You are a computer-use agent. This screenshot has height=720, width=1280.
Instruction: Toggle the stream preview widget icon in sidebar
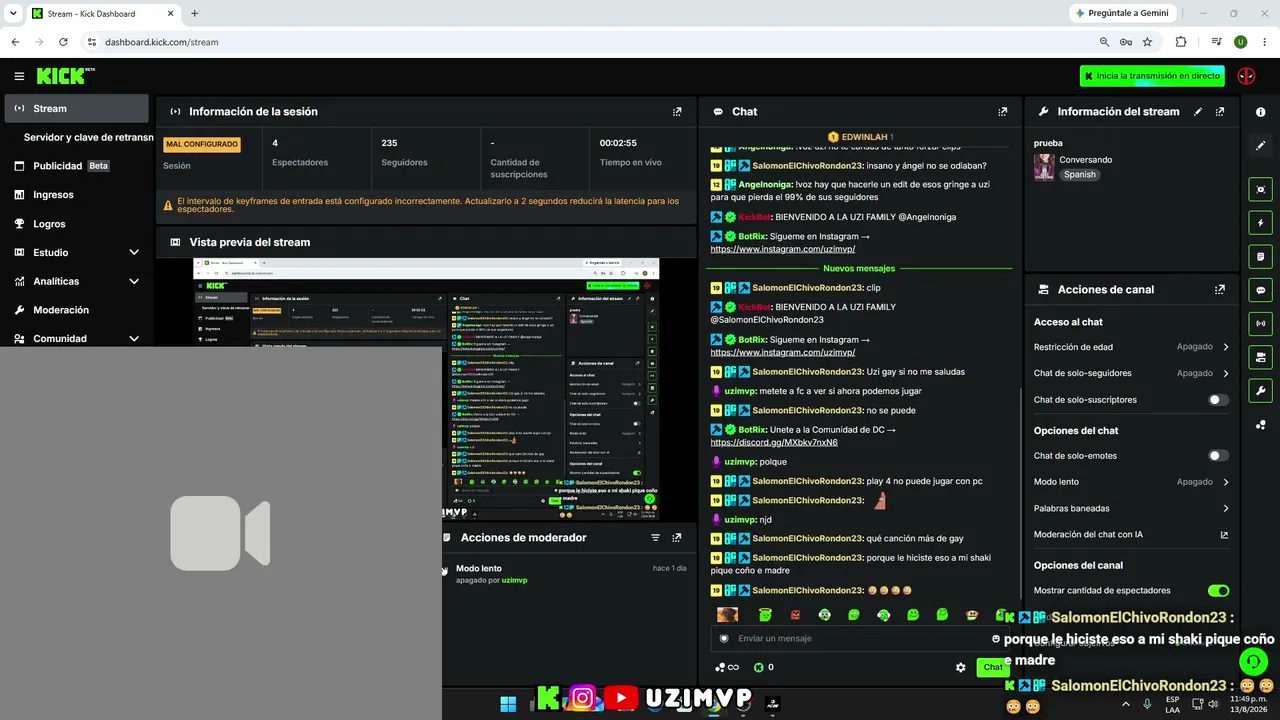tap(1260, 189)
